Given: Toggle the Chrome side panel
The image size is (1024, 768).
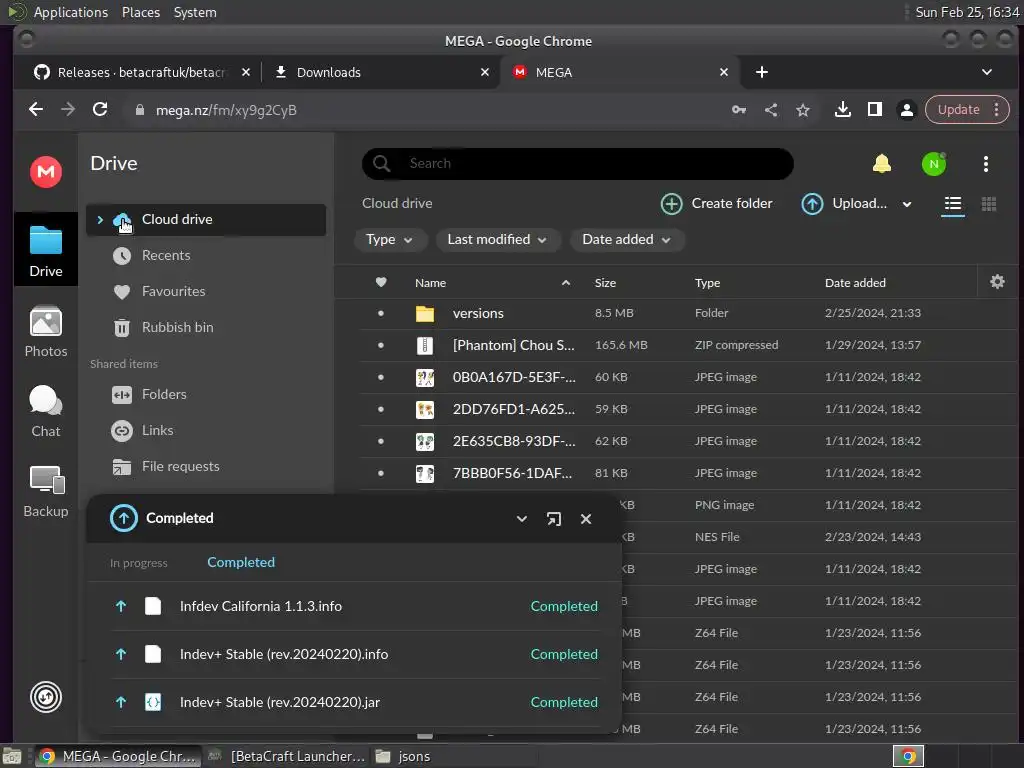Looking at the screenshot, I should pyautogui.click(x=874, y=110).
